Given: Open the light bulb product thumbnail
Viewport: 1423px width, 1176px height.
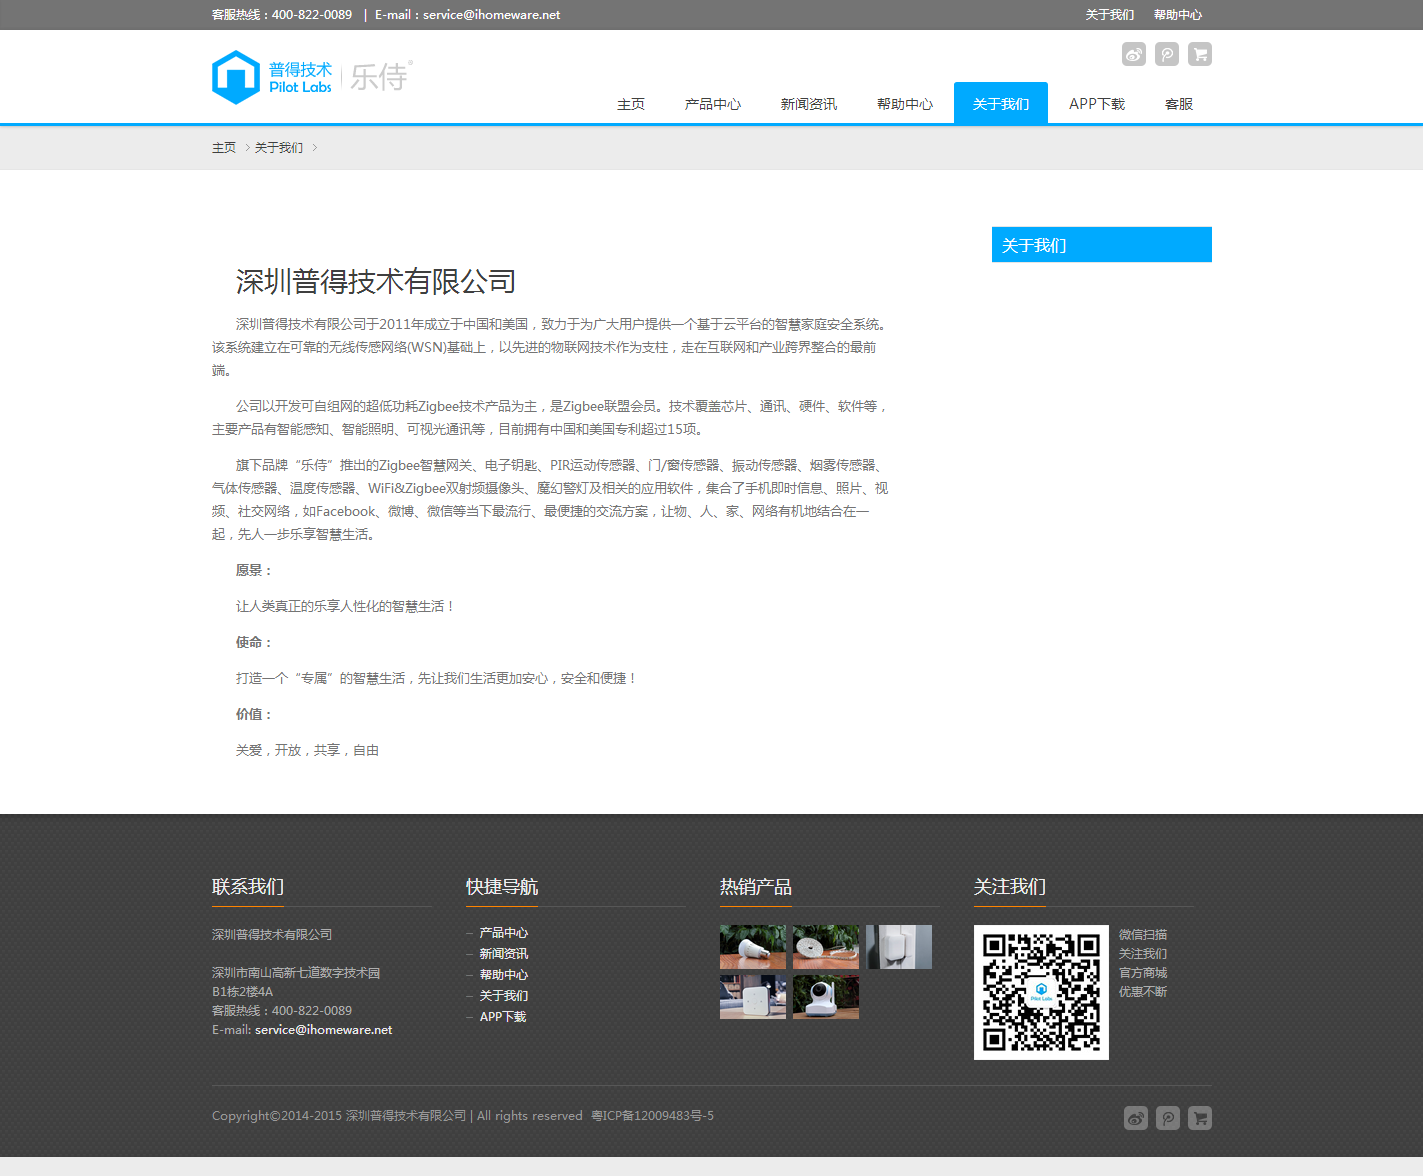Looking at the screenshot, I should pos(752,947).
